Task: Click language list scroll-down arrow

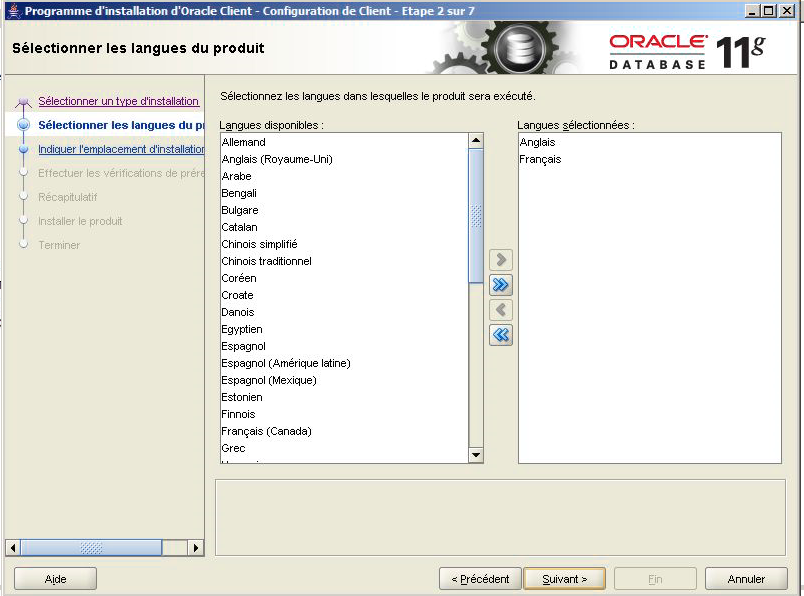Action: pos(476,455)
